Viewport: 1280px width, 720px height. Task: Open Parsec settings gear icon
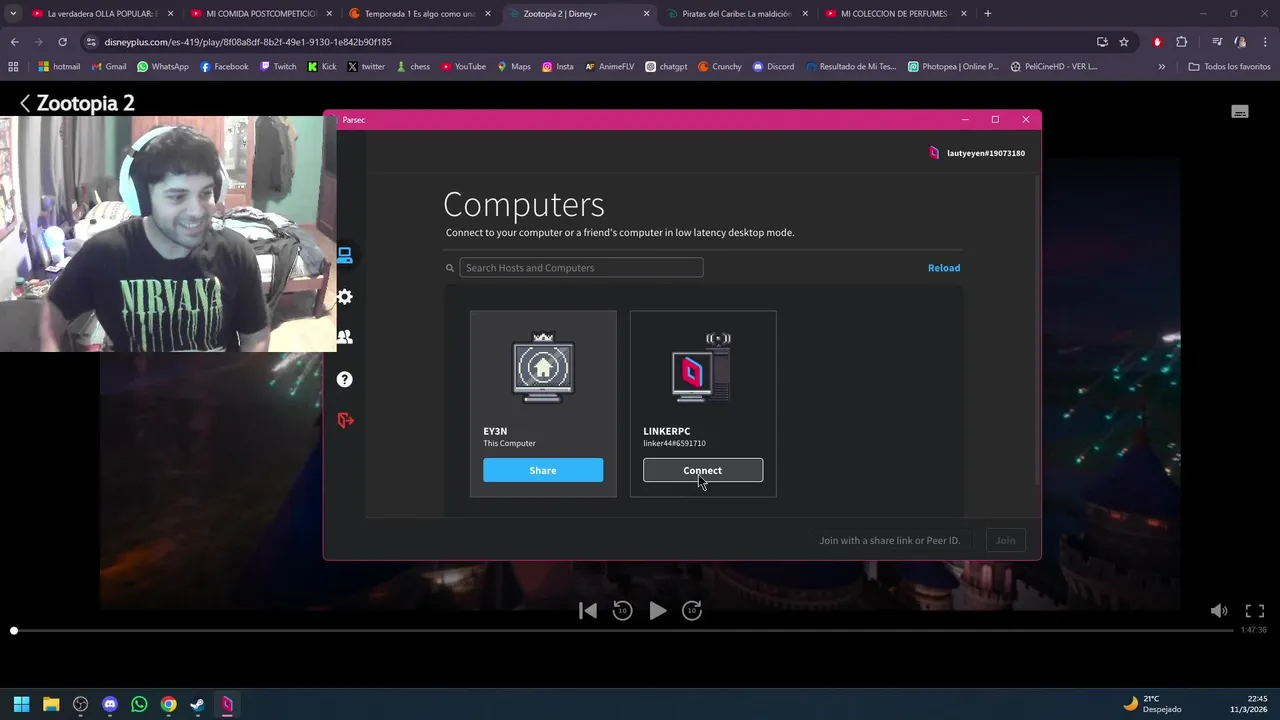click(x=344, y=297)
